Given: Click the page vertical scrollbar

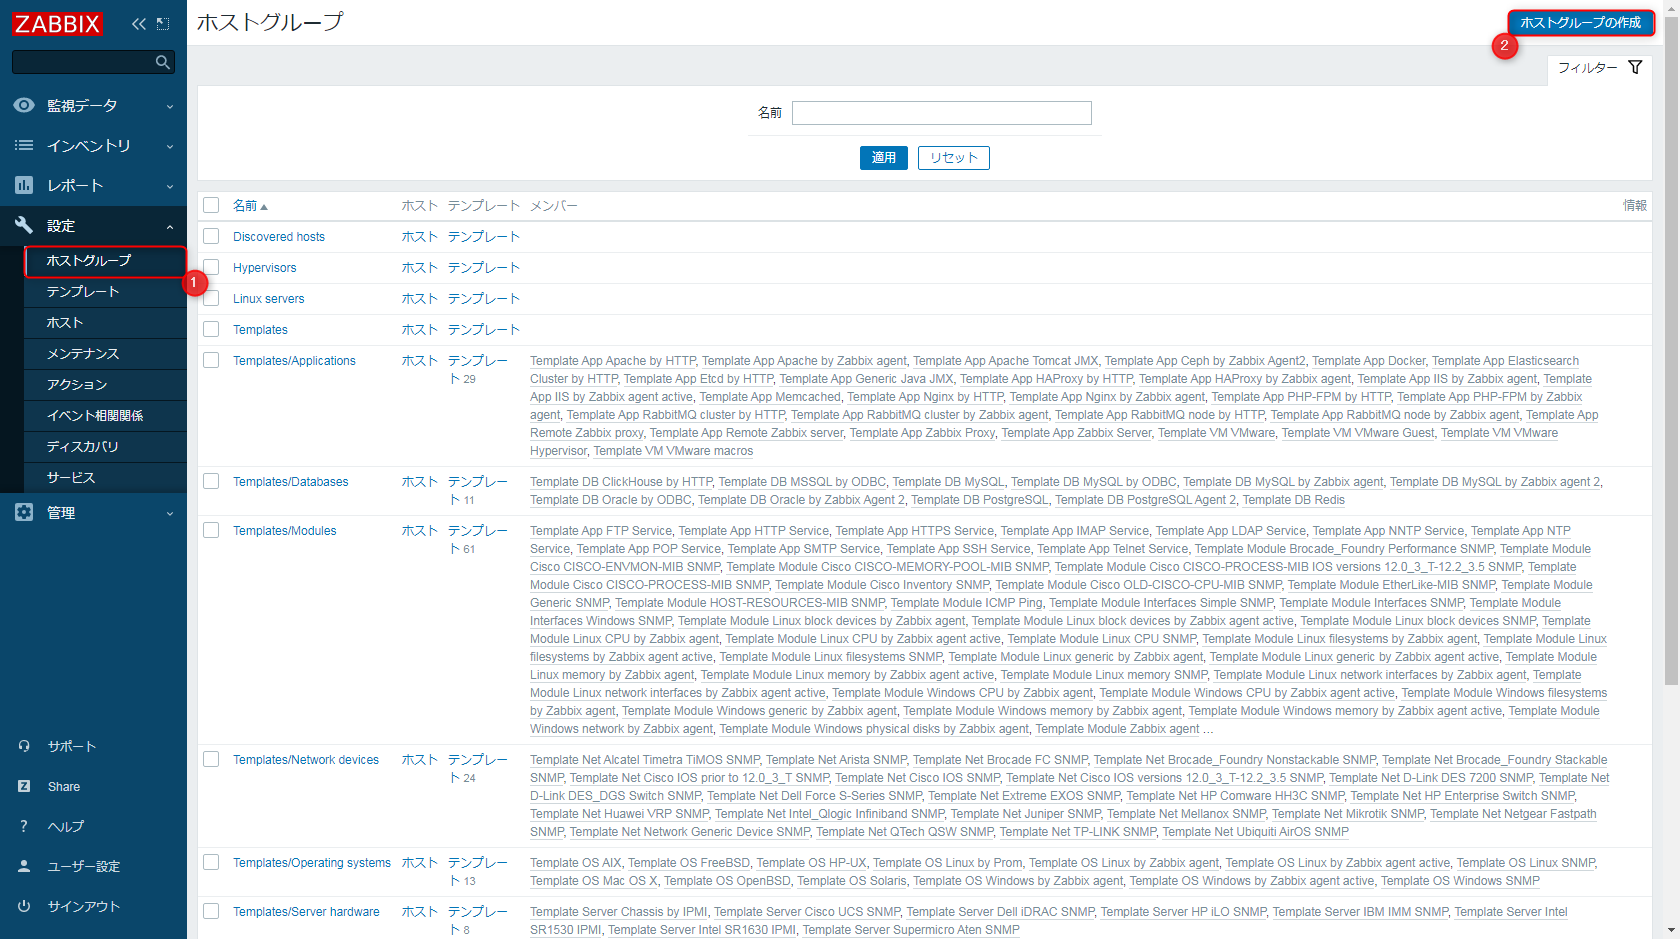Looking at the screenshot, I should click(1671, 350).
